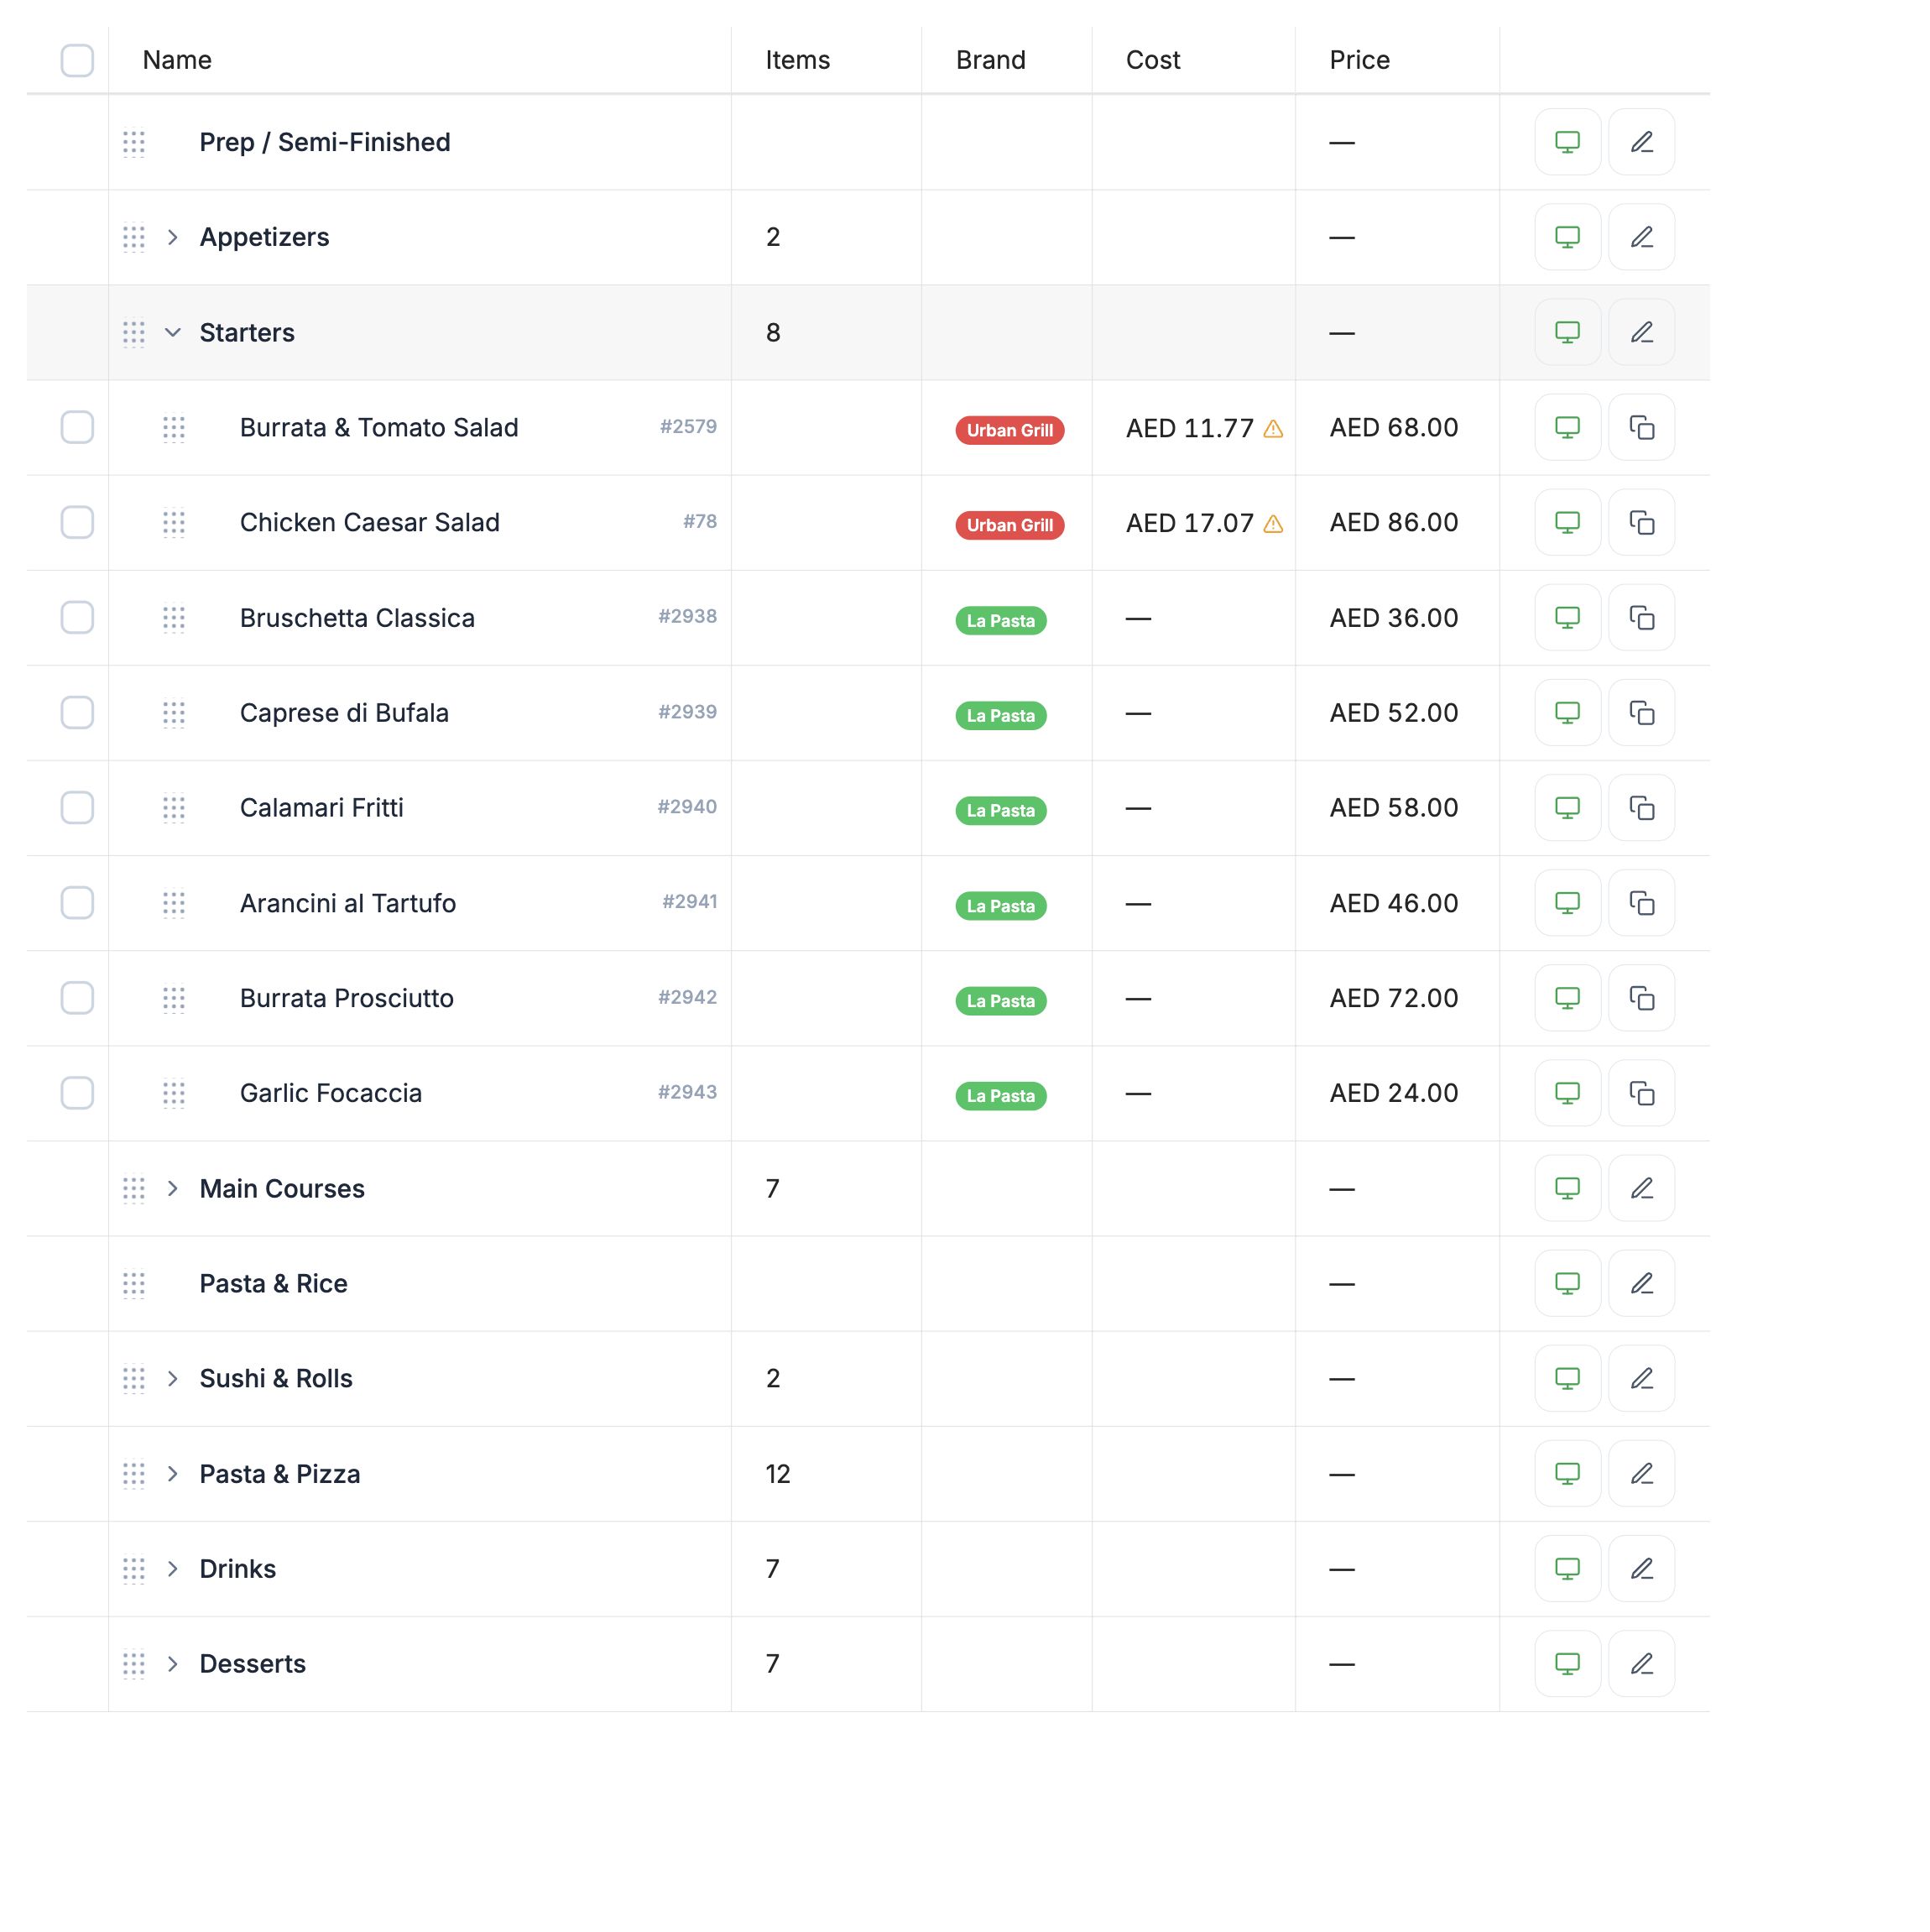Viewport: 1930px width, 1932px height.
Task: Copy the Bruschetta Classica item
Action: coord(1641,617)
